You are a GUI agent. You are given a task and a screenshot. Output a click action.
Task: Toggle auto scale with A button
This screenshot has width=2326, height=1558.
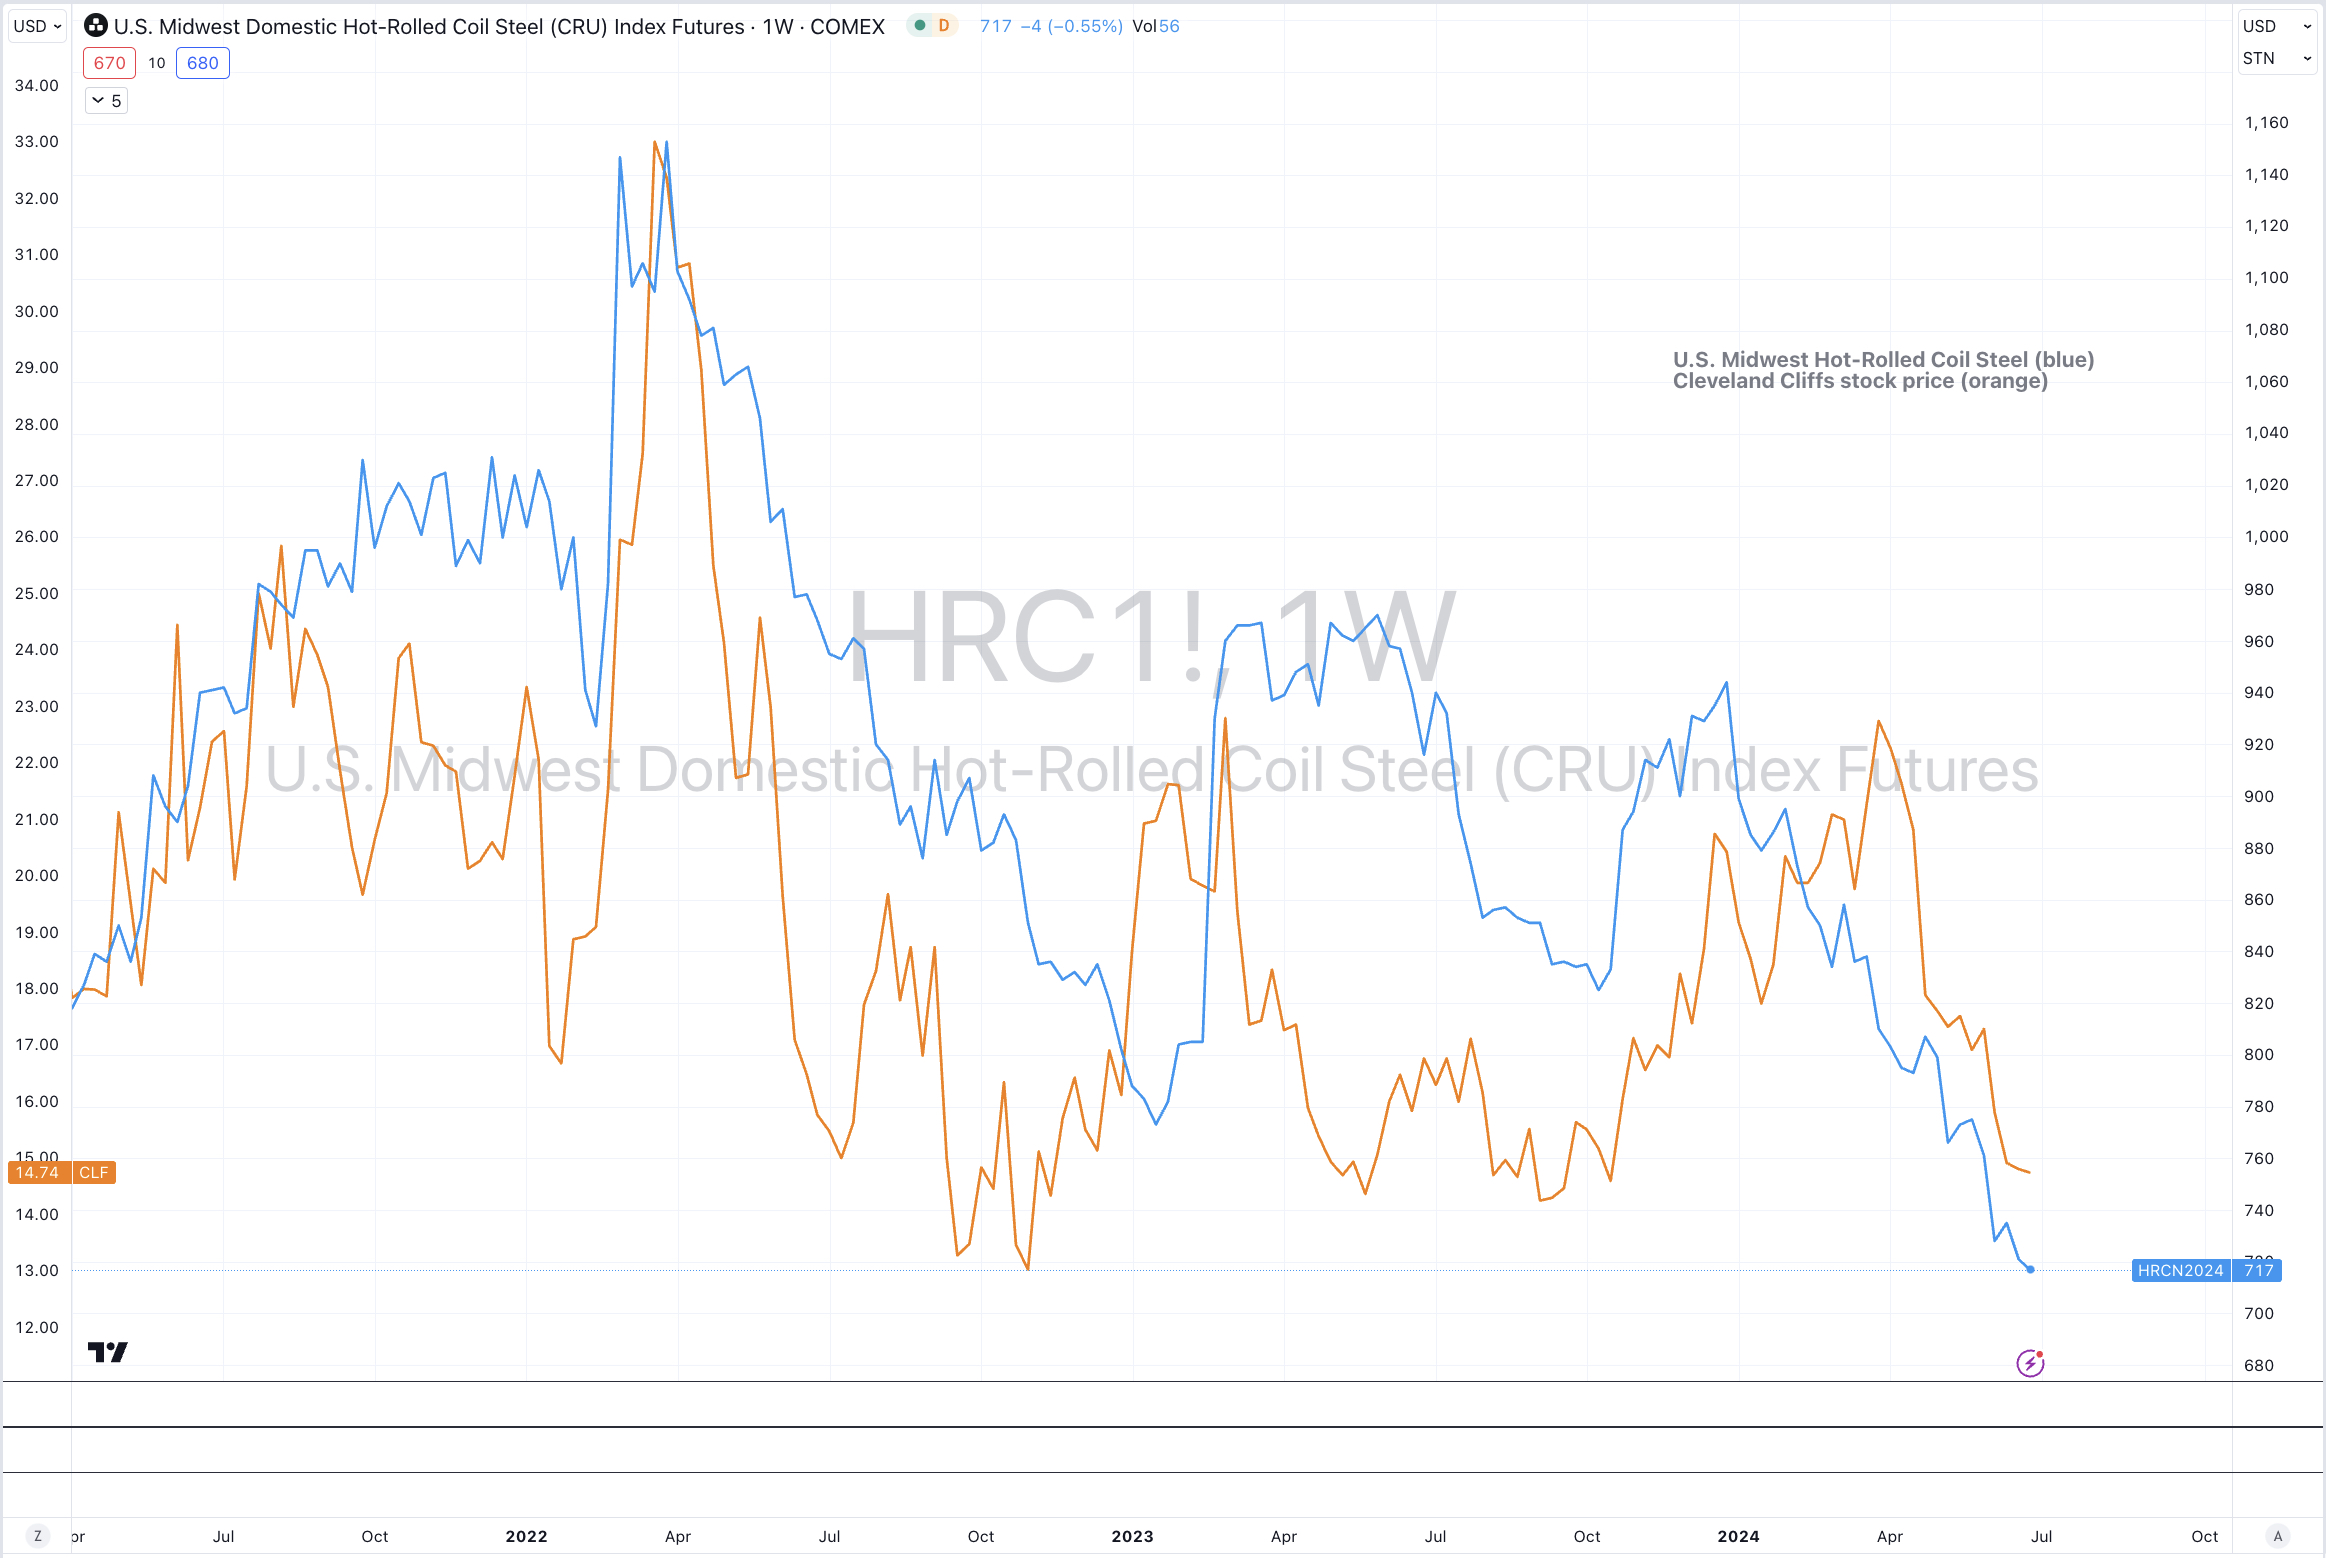pos(2278,1536)
